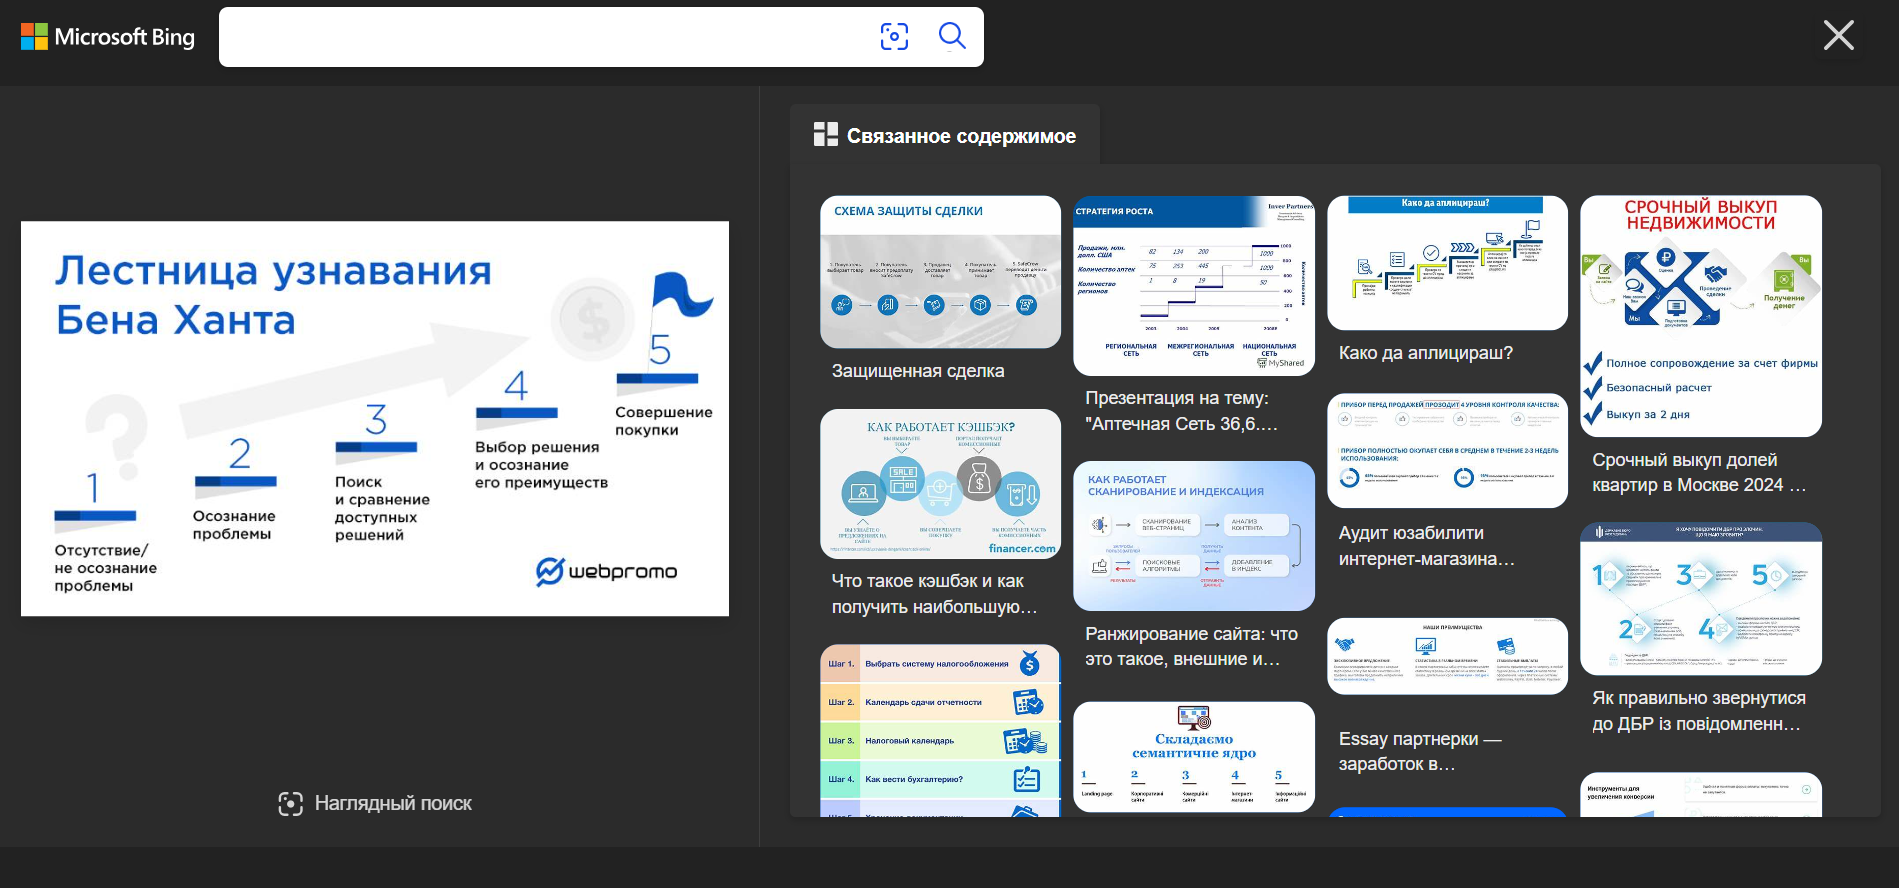
Task: Open the Ранжирование сайта result link
Action: (x=1192, y=647)
